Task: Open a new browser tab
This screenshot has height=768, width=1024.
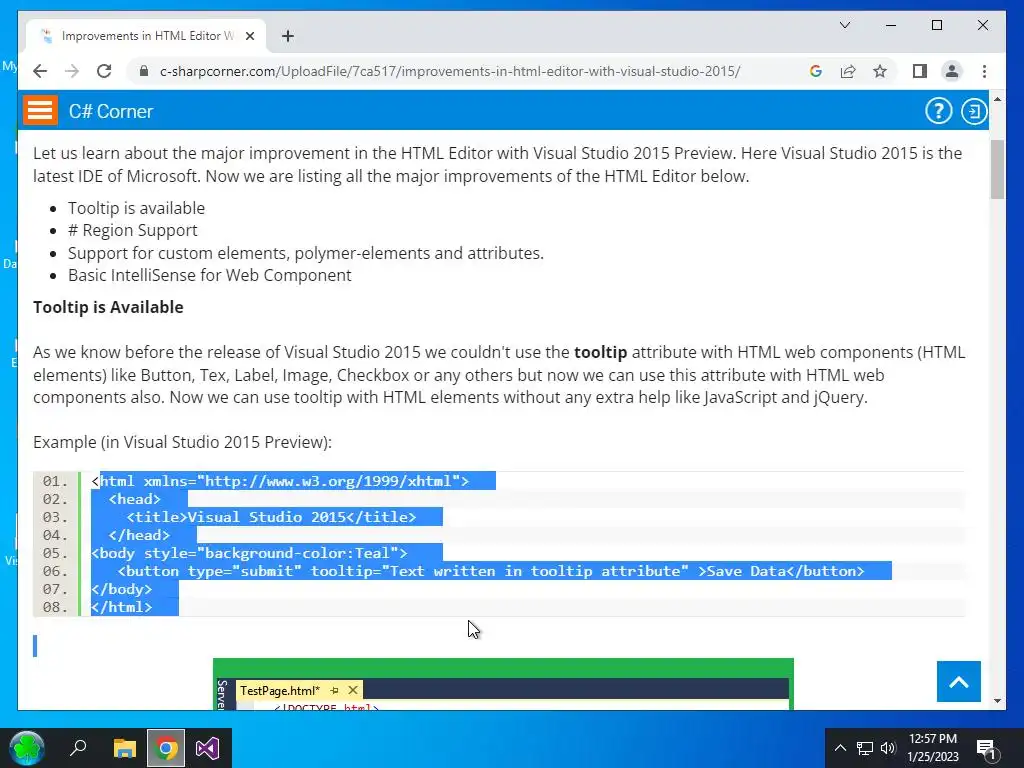Action: (x=287, y=36)
